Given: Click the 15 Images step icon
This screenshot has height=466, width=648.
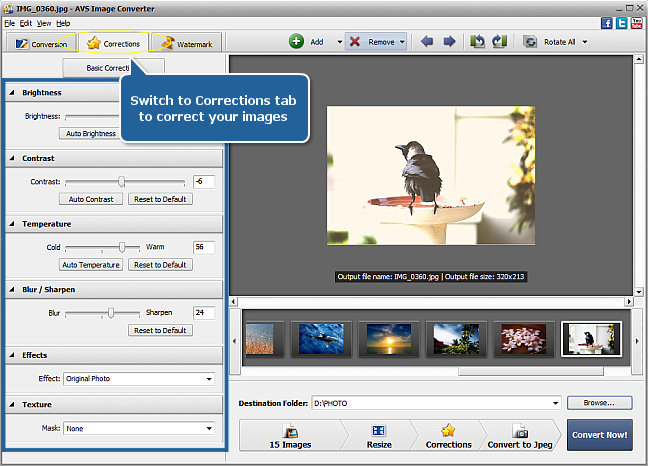Looking at the screenshot, I should [x=291, y=431].
